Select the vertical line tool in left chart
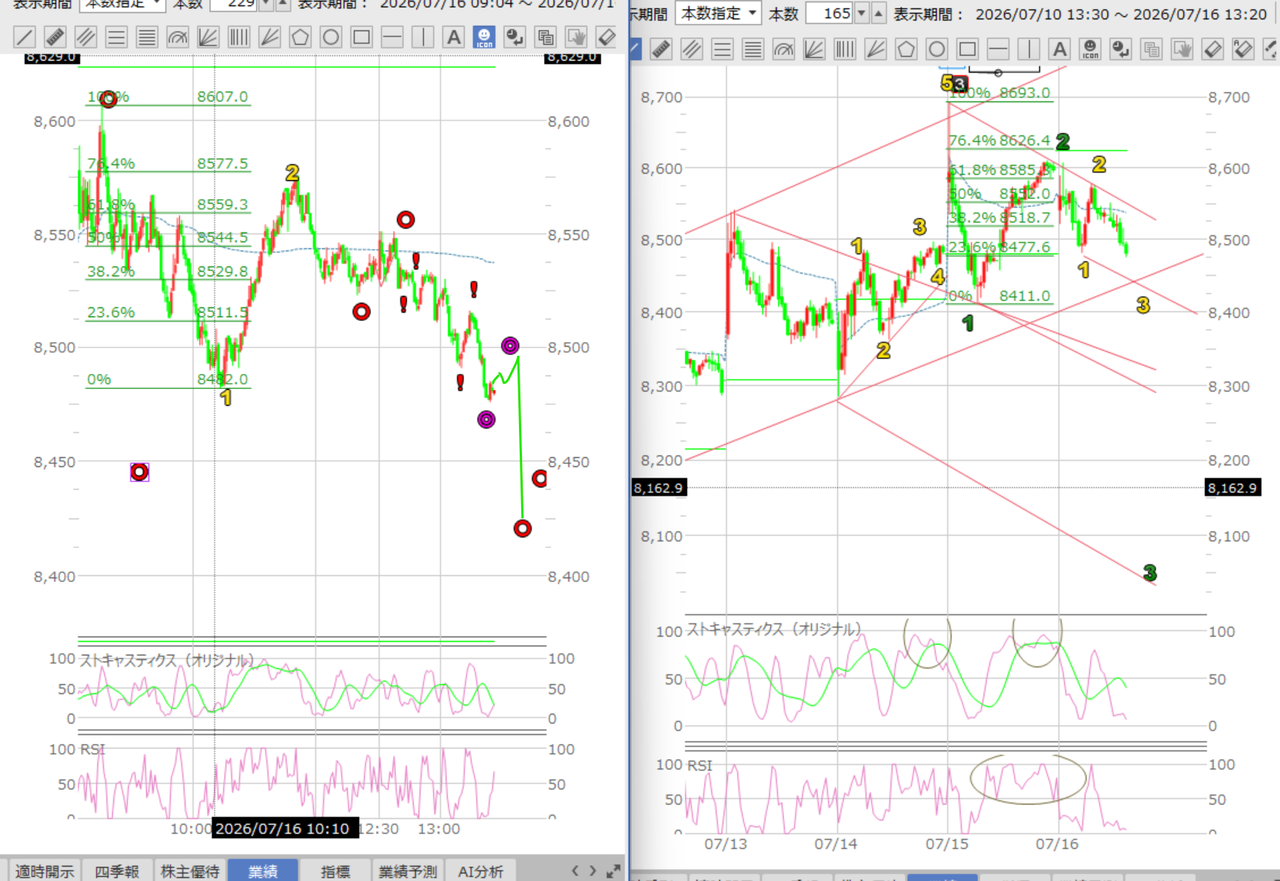This screenshot has width=1280, height=881. [x=423, y=38]
